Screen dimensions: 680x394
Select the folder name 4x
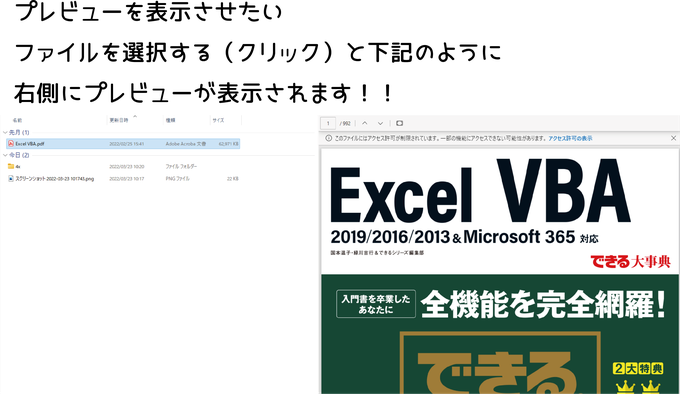click(x=18, y=166)
